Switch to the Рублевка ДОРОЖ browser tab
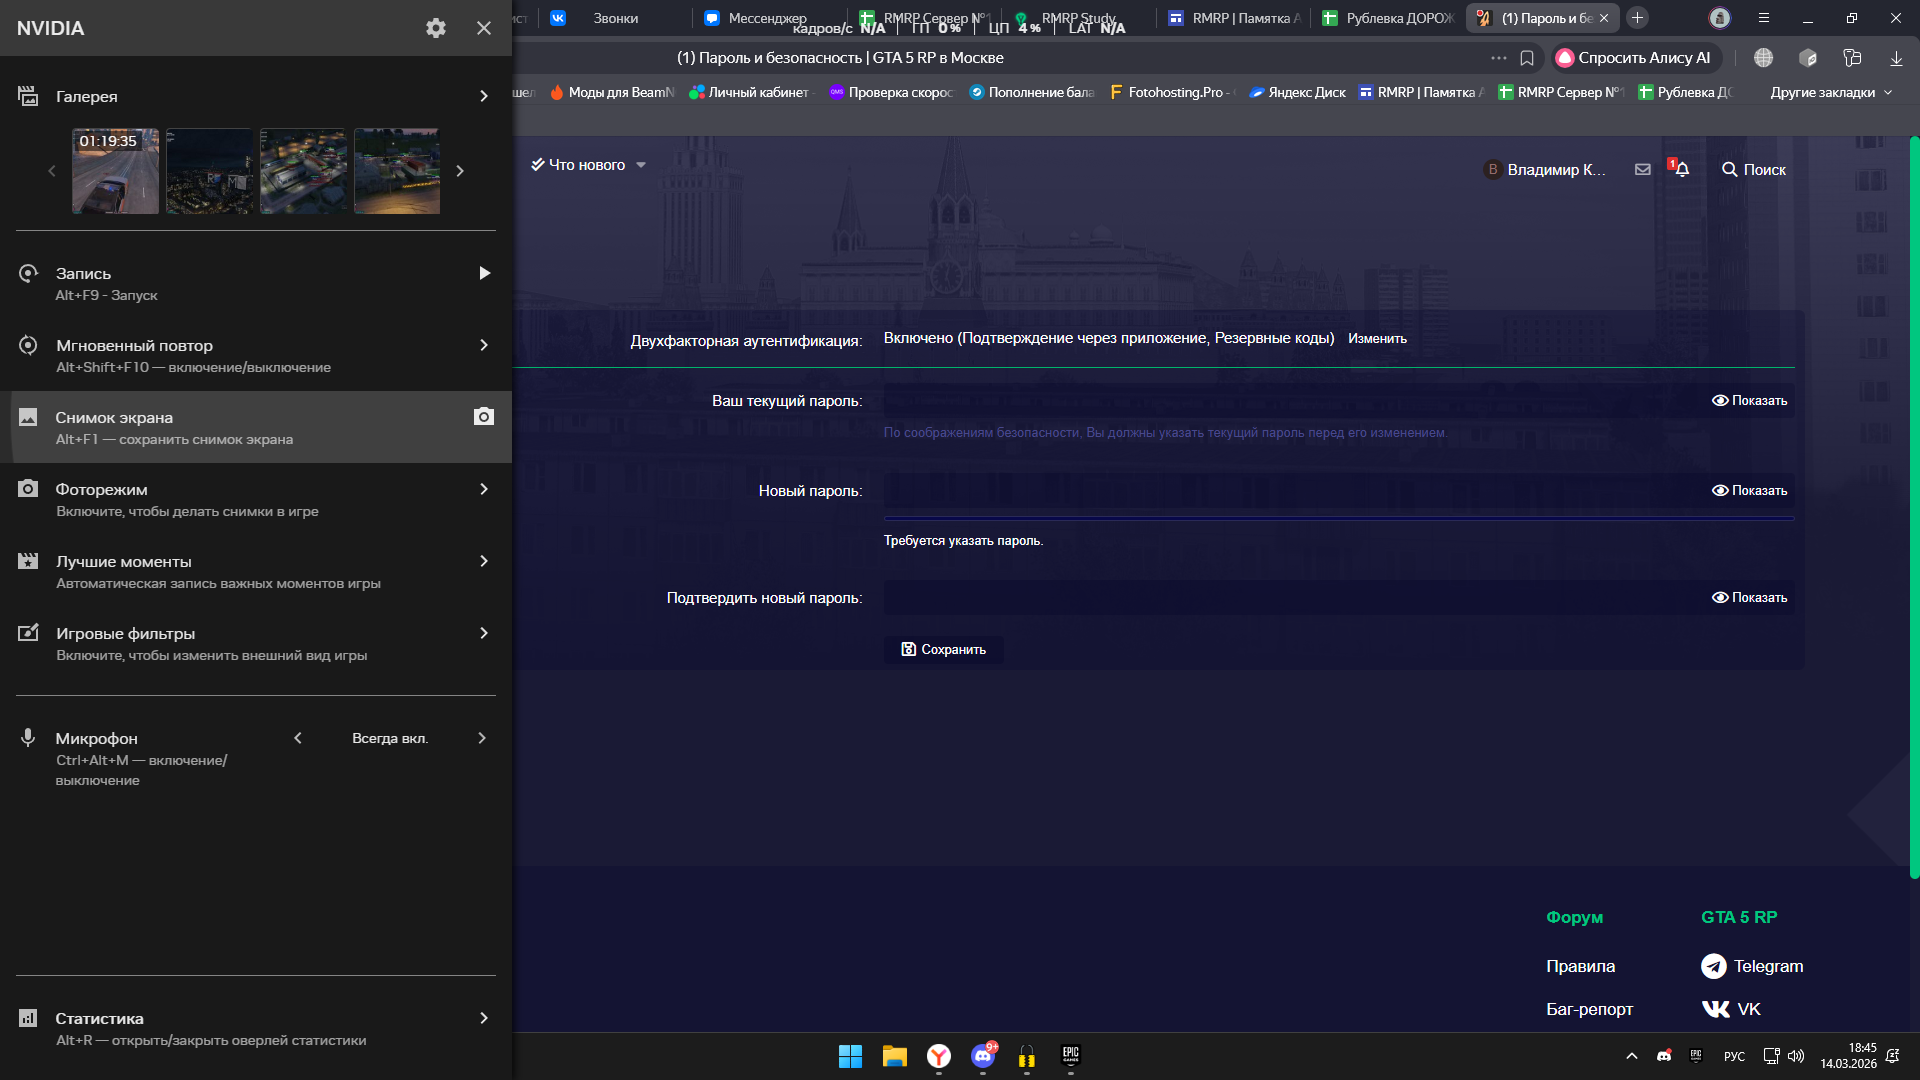The height and width of the screenshot is (1080, 1920). tap(1388, 18)
